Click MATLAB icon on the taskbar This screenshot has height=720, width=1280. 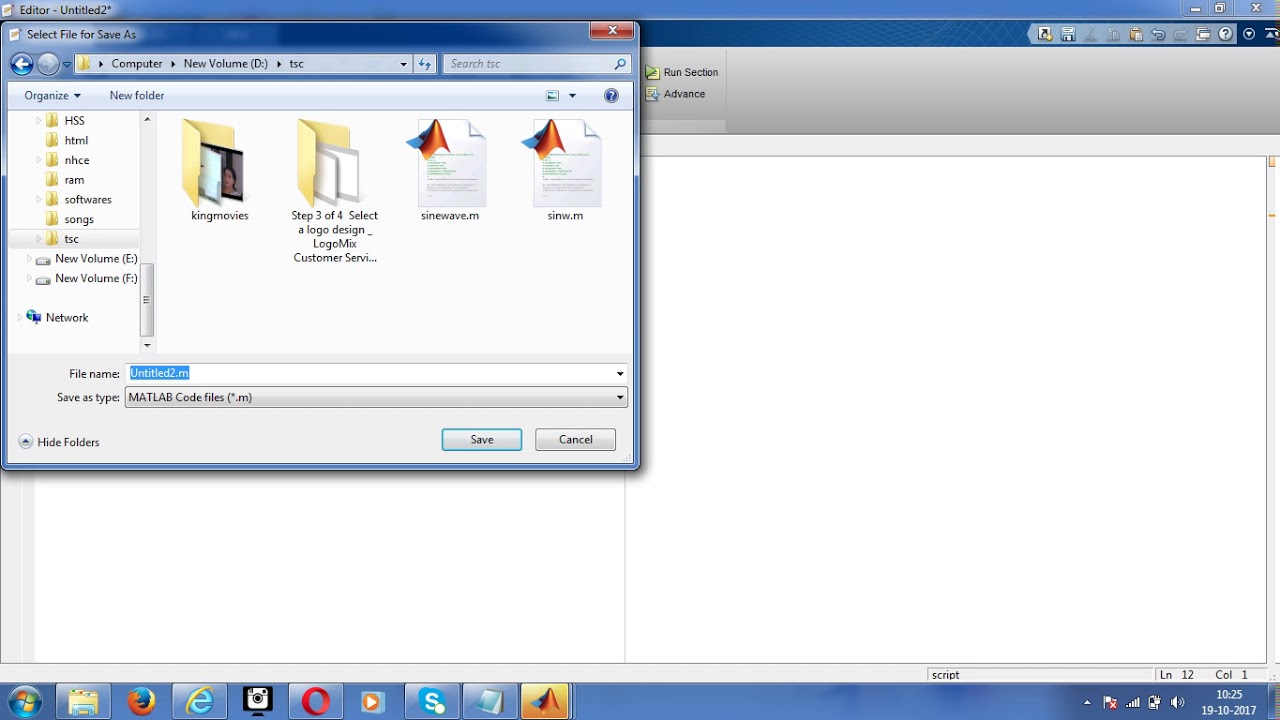(x=546, y=702)
